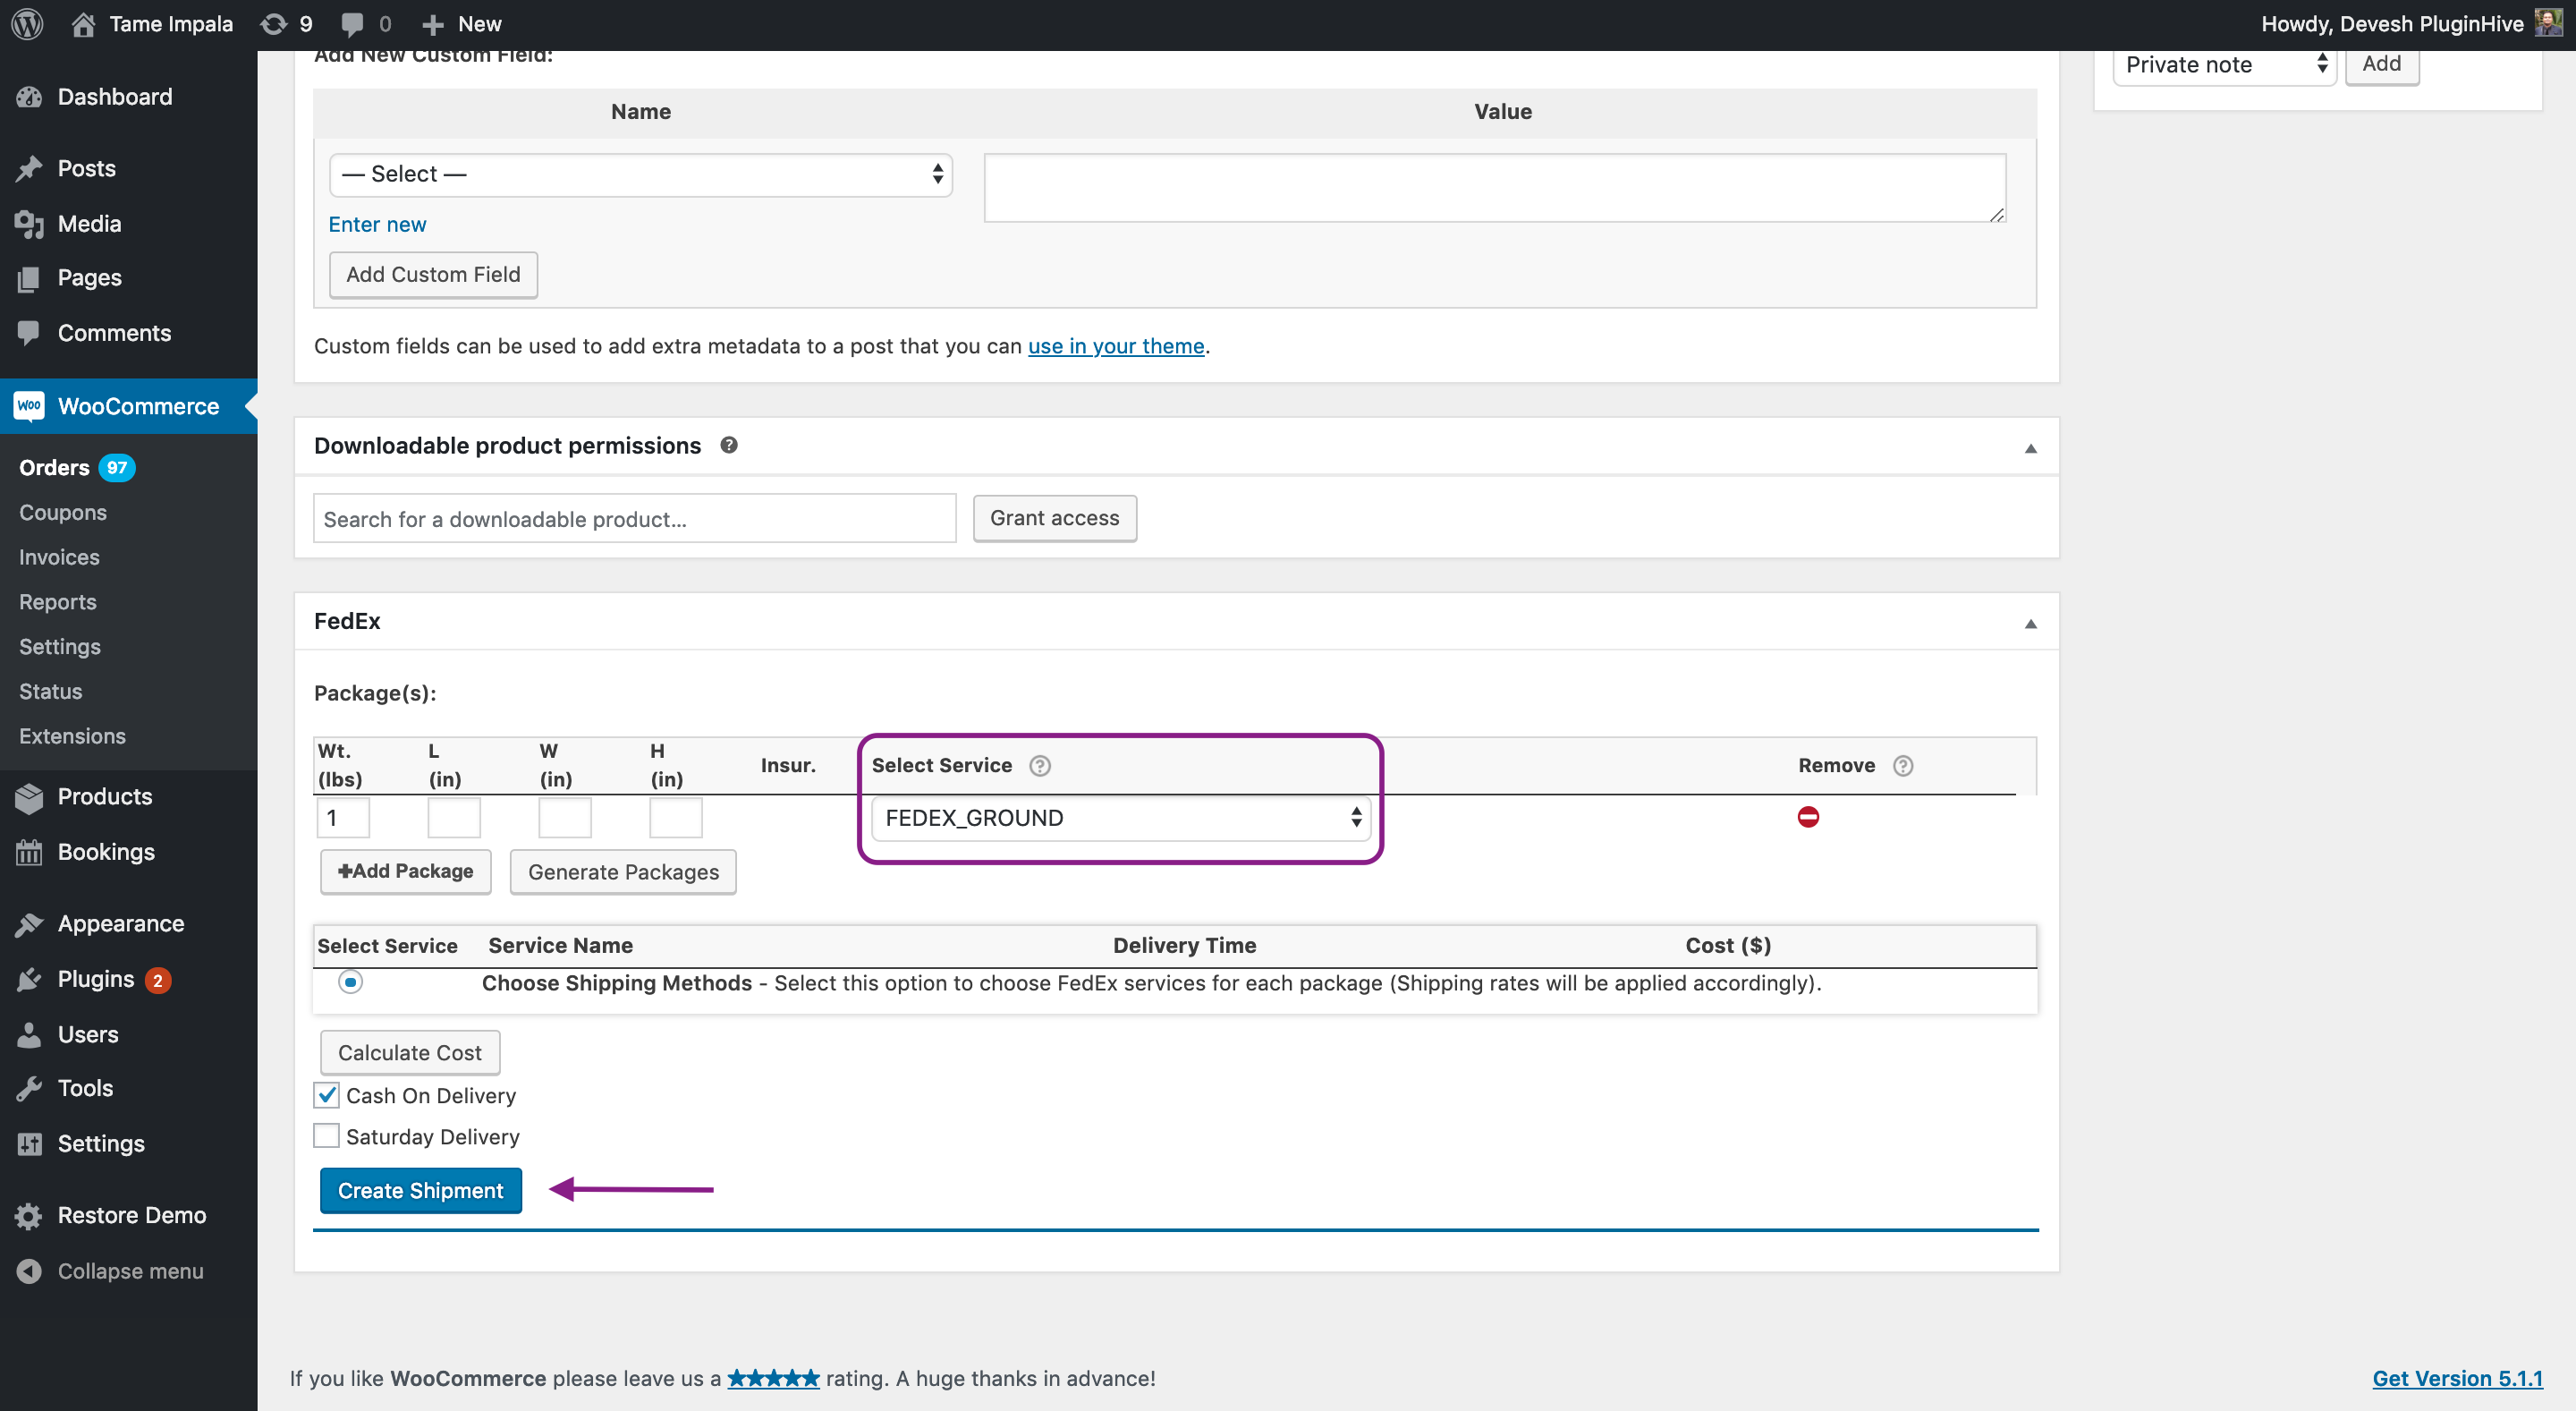The width and height of the screenshot is (2576, 1411).
Task: Click the Grant access button
Action: point(1055,518)
